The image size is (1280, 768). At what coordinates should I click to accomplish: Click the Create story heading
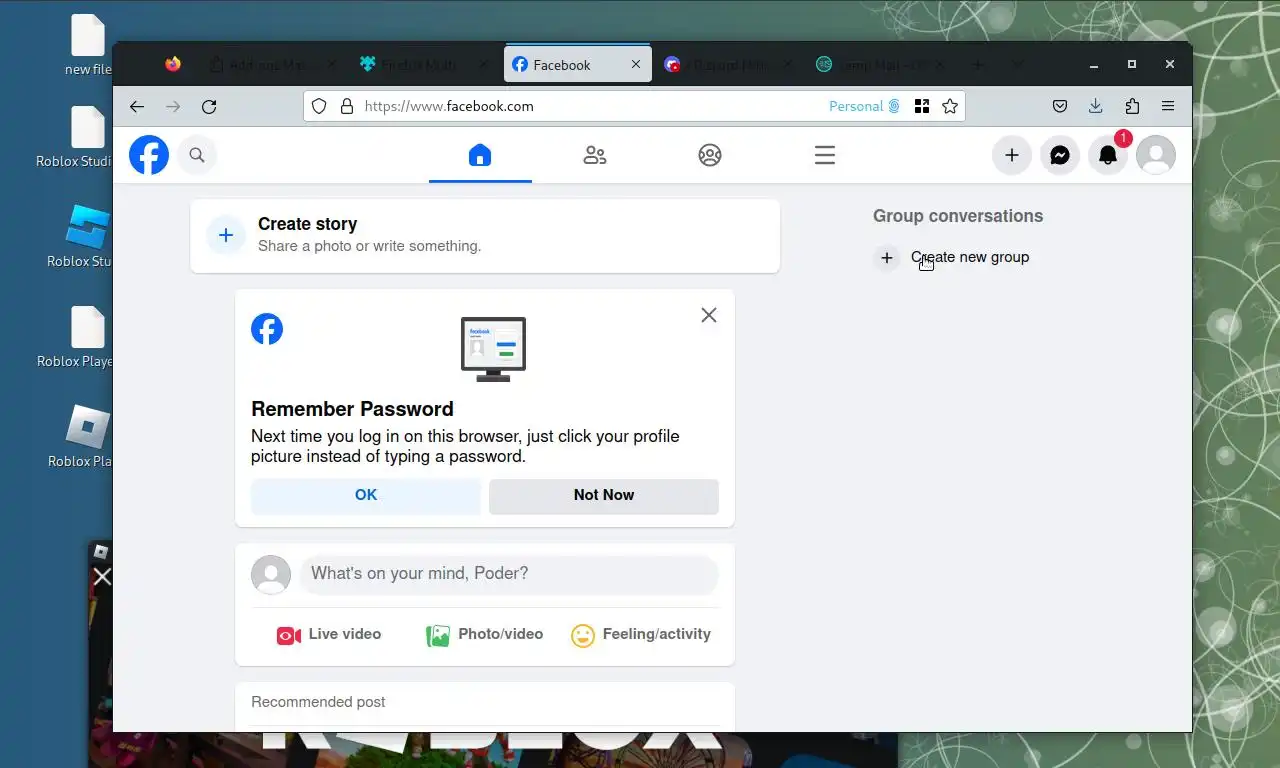pyautogui.click(x=307, y=224)
